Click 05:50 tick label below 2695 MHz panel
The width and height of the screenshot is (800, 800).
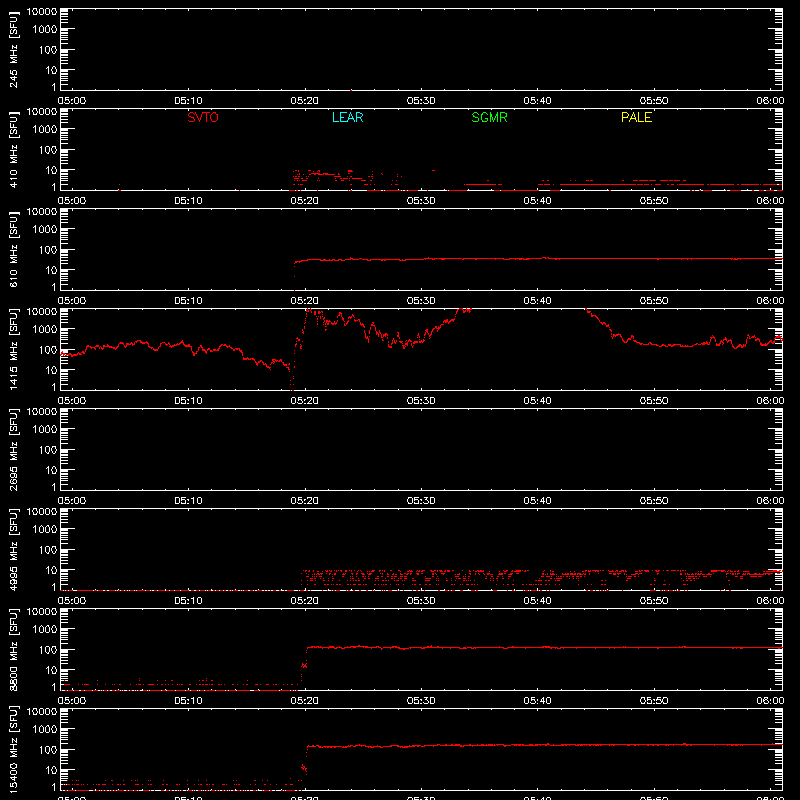click(x=654, y=501)
